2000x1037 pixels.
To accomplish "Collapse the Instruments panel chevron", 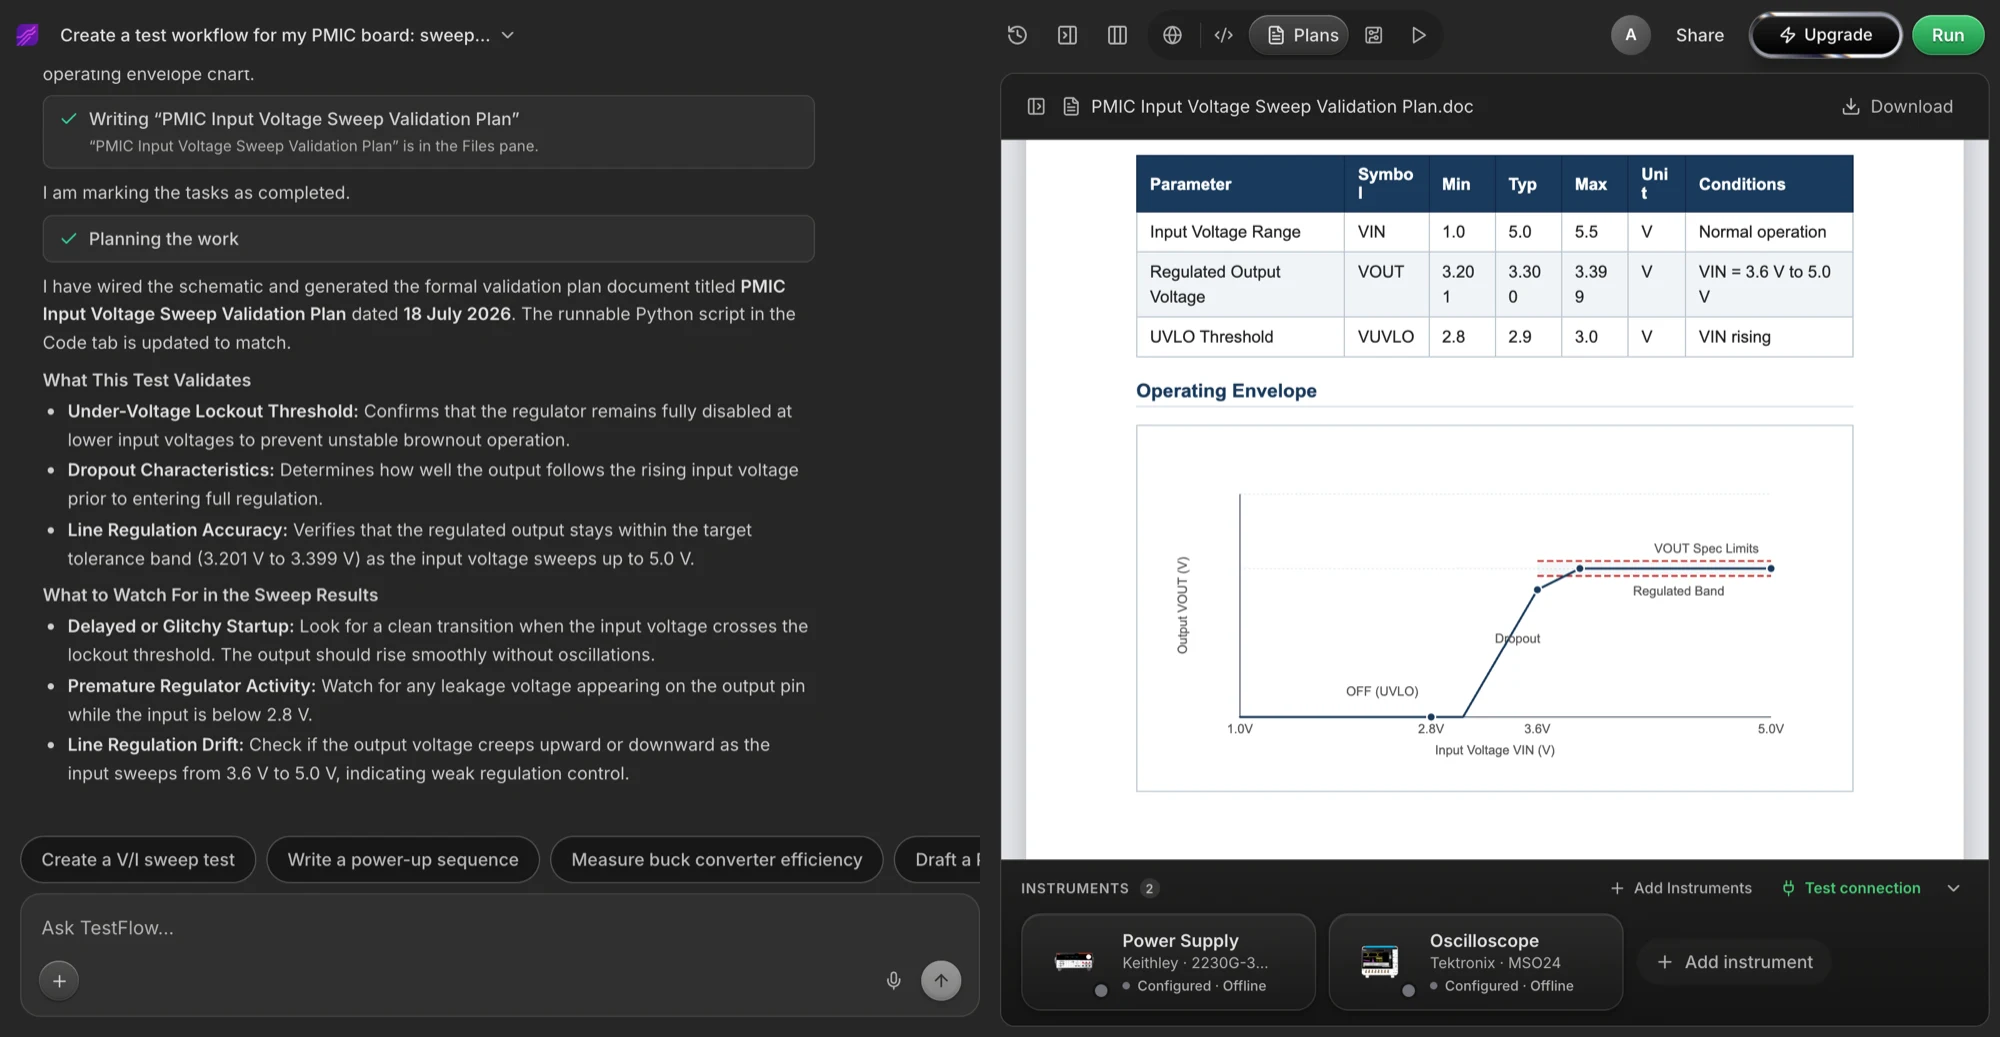I will (1953, 888).
